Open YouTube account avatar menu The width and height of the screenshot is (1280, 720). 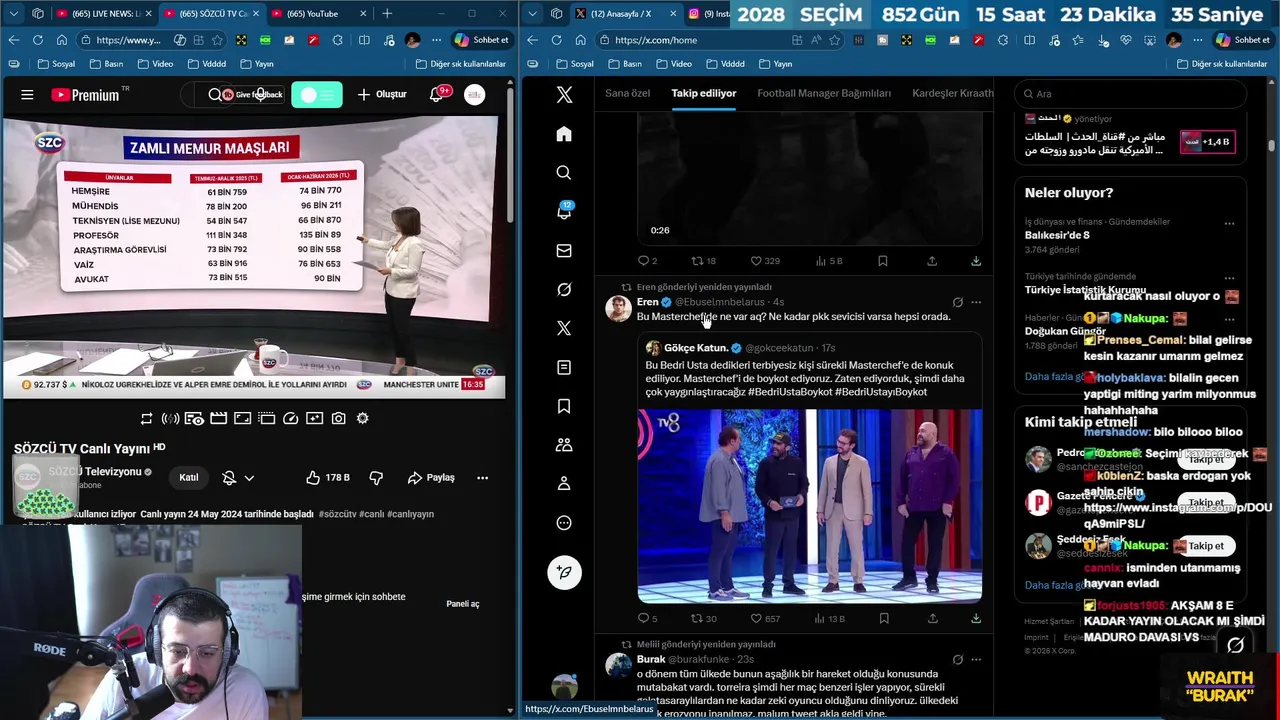tap(474, 94)
